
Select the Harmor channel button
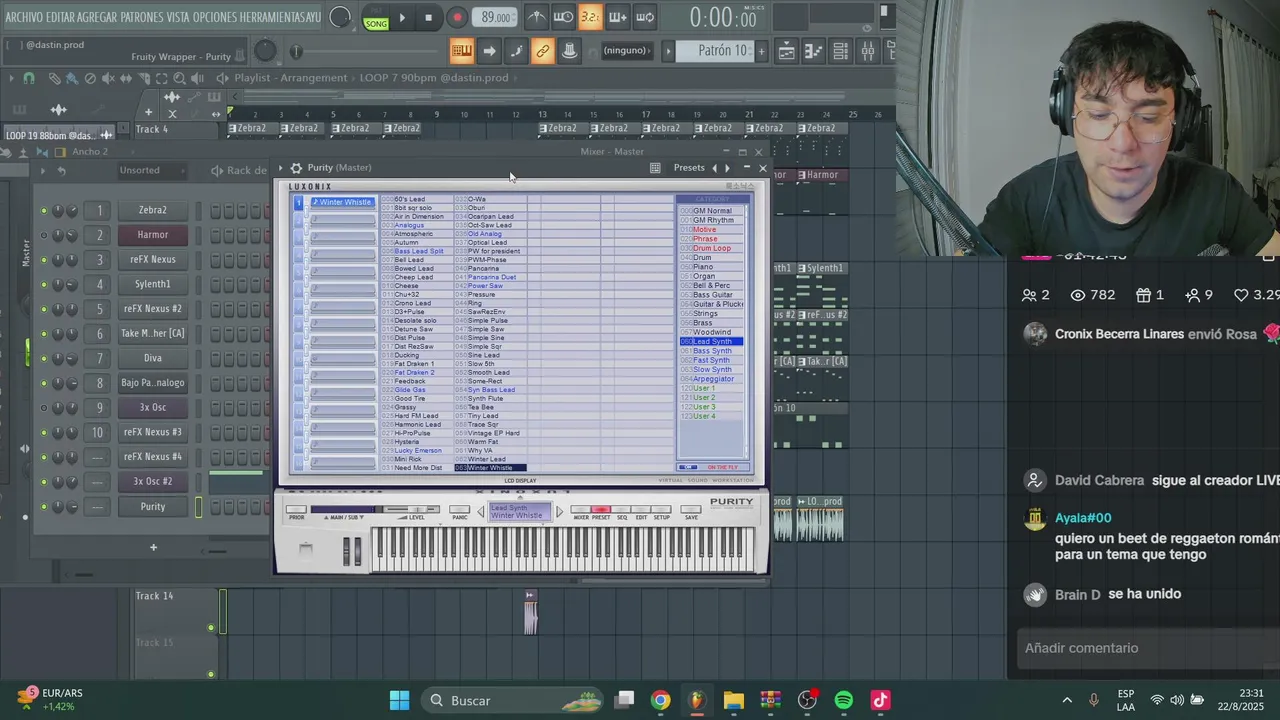153,235
